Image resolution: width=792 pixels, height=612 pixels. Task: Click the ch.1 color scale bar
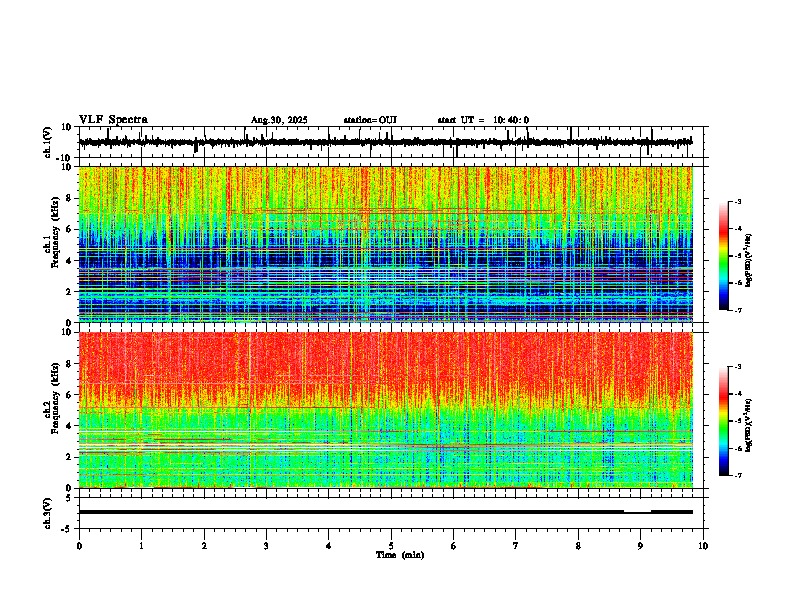pyautogui.click(x=724, y=256)
